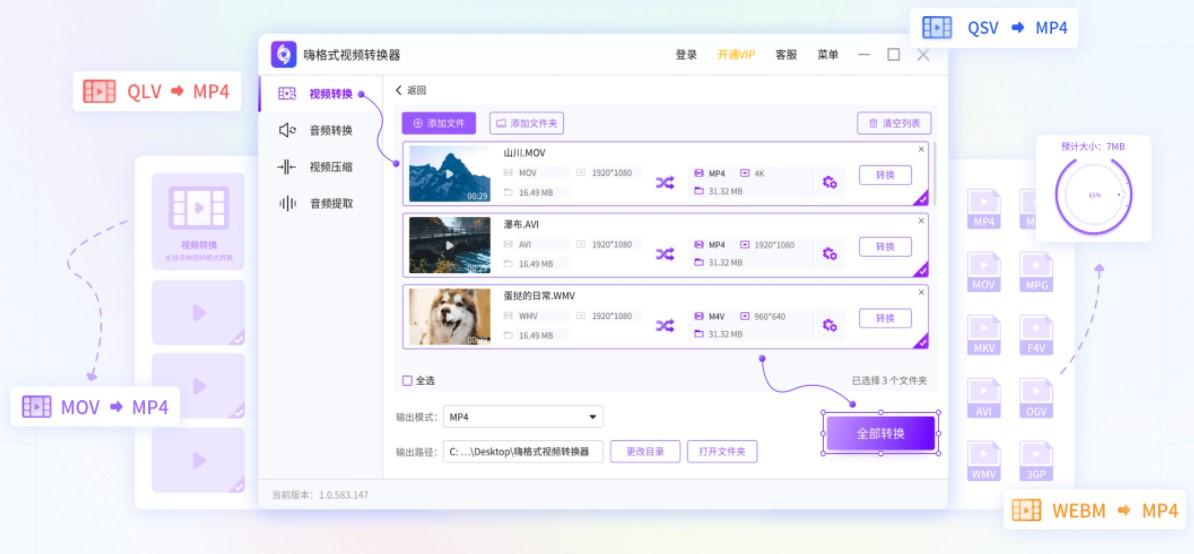The image size is (1194, 554).
Task: Click the 16.49 MB source folder icon for 瀑布.AVI
Action: pyautogui.click(x=508, y=263)
